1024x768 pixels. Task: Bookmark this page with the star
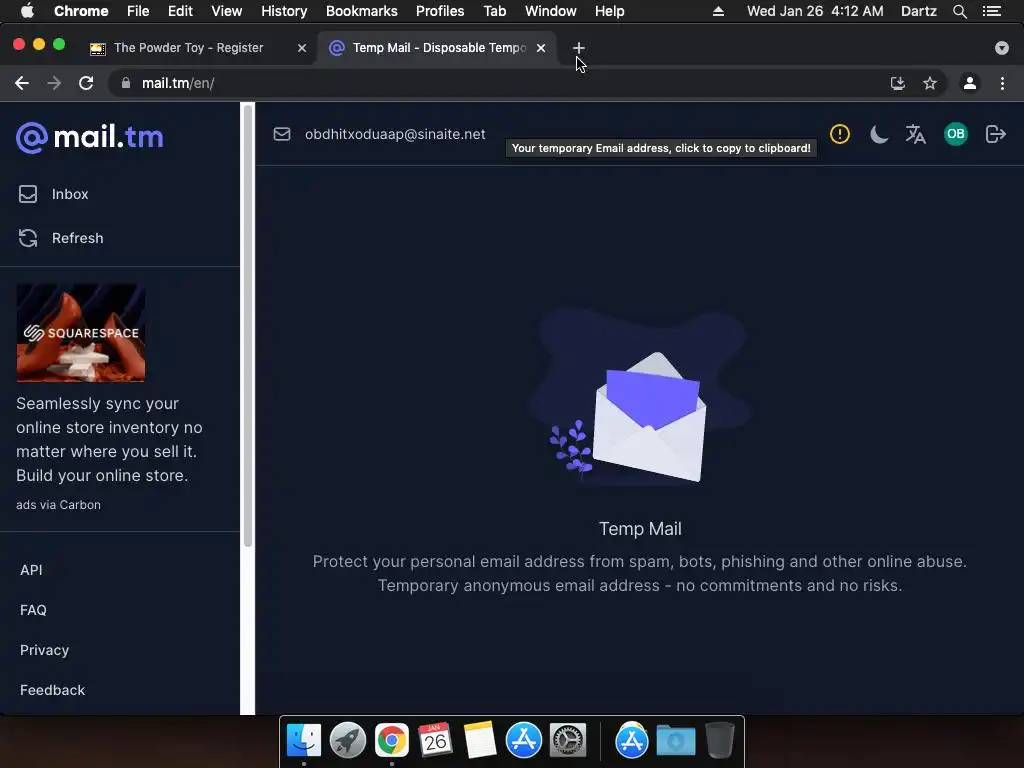pos(930,83)
